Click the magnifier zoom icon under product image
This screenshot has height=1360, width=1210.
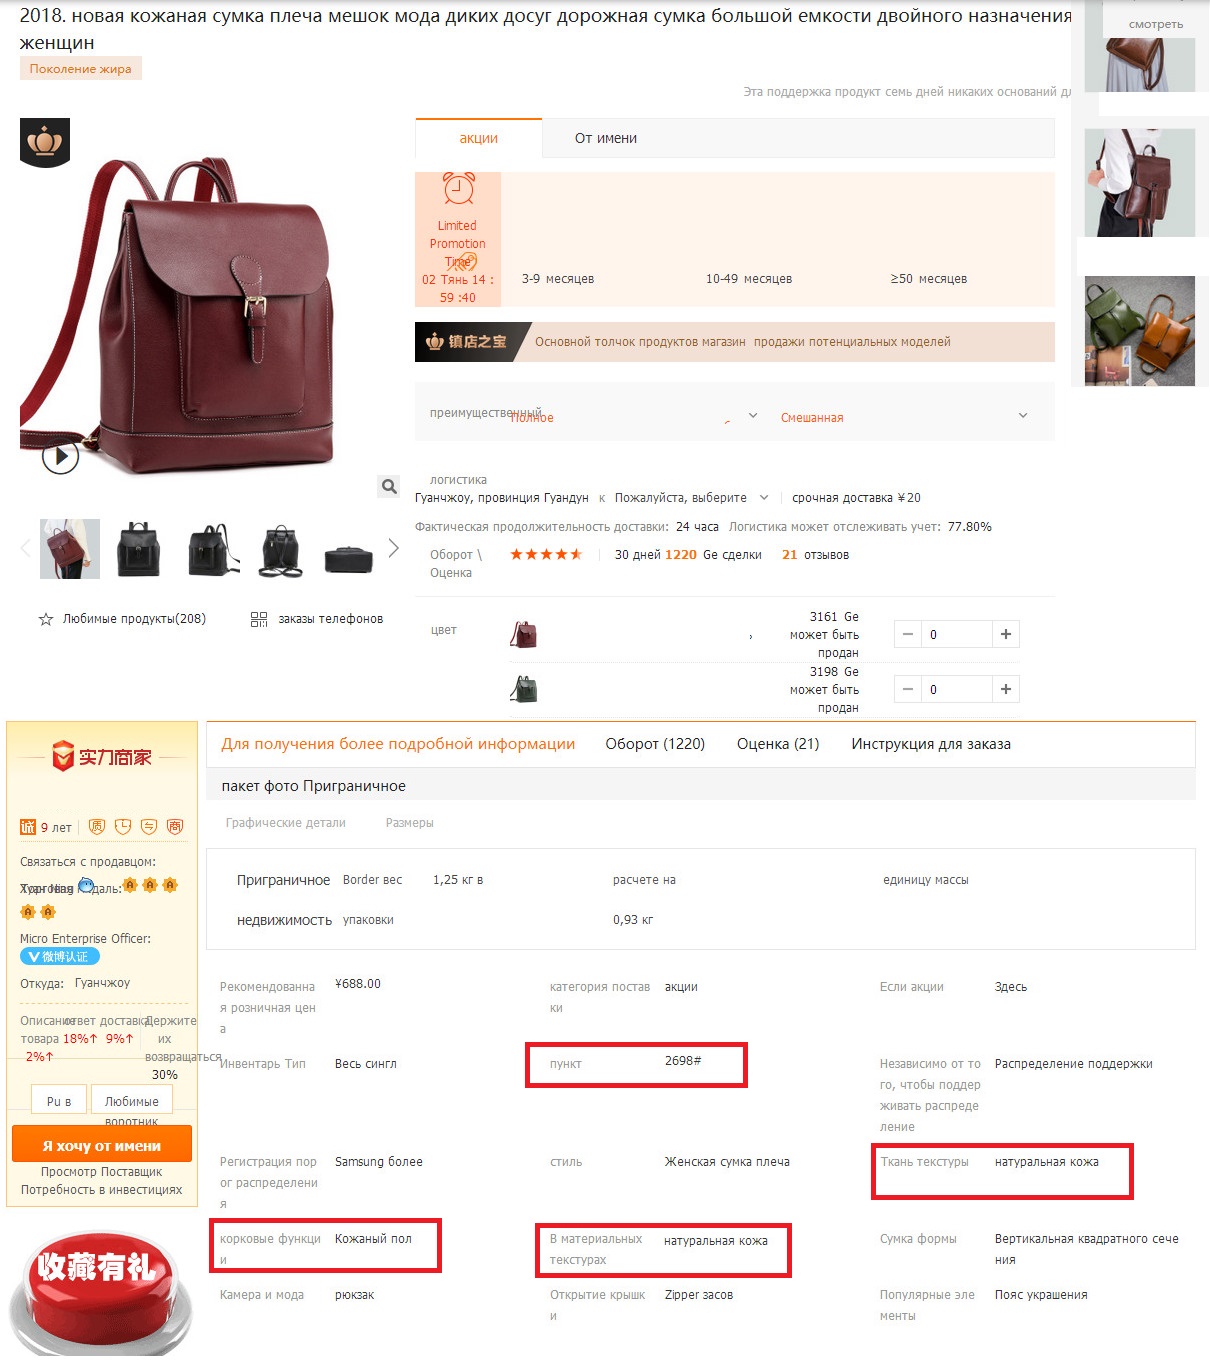click(389, 486)
